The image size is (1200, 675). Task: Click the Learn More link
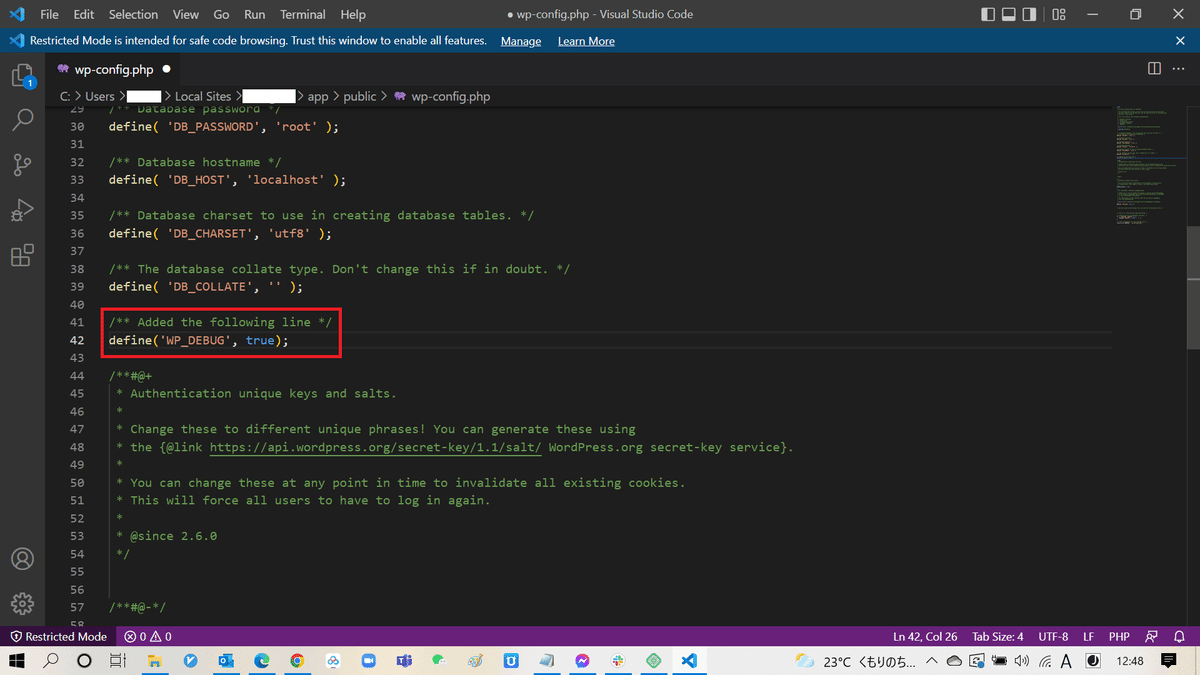coord(586,41)
